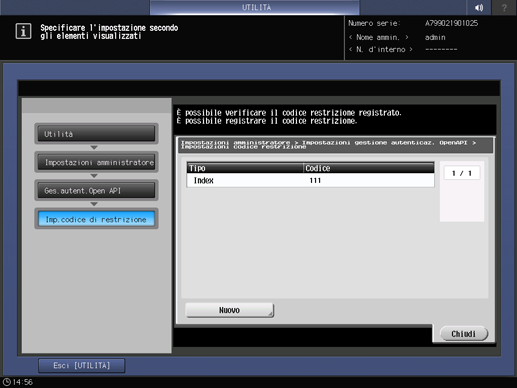This screenshot has height=388, width=517.
Task: Click the clock icon in status bar
Action: (x=6, y=382)
